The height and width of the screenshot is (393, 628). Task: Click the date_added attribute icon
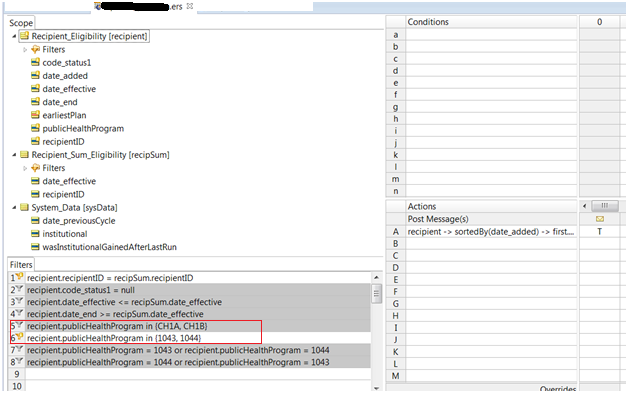(35, 76)
